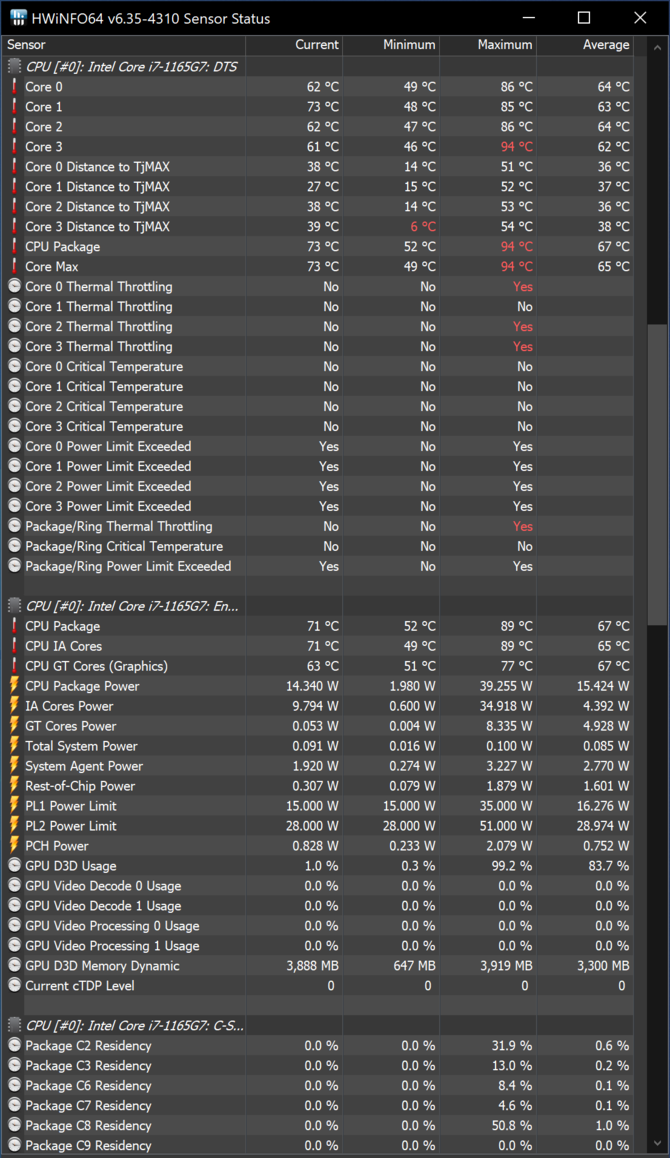Select the System Agent Power row

(318, 765)
